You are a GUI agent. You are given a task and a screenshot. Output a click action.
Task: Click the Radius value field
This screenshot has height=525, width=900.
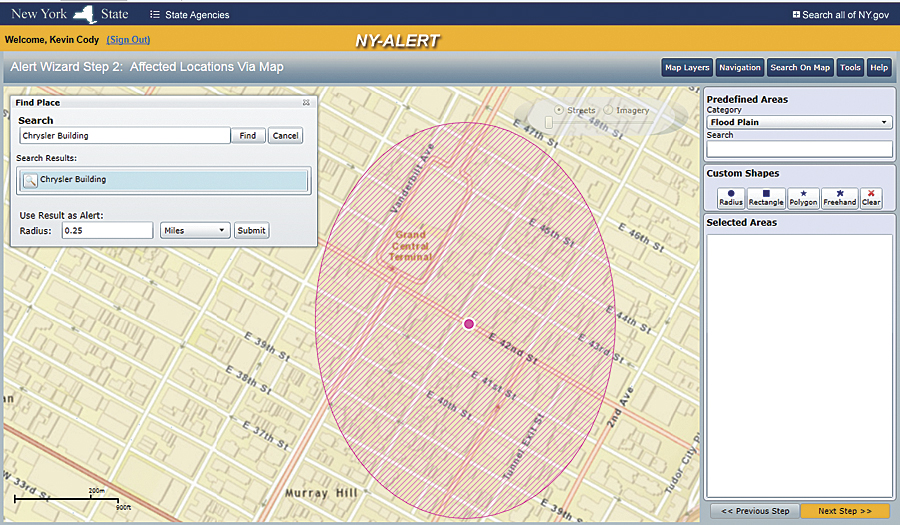click(x=107, y=231)
